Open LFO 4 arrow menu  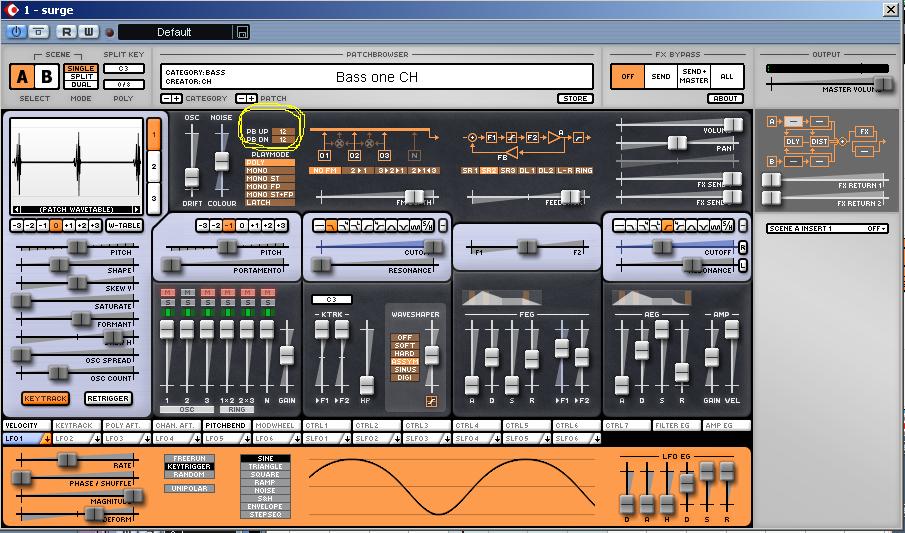[197, 439]
